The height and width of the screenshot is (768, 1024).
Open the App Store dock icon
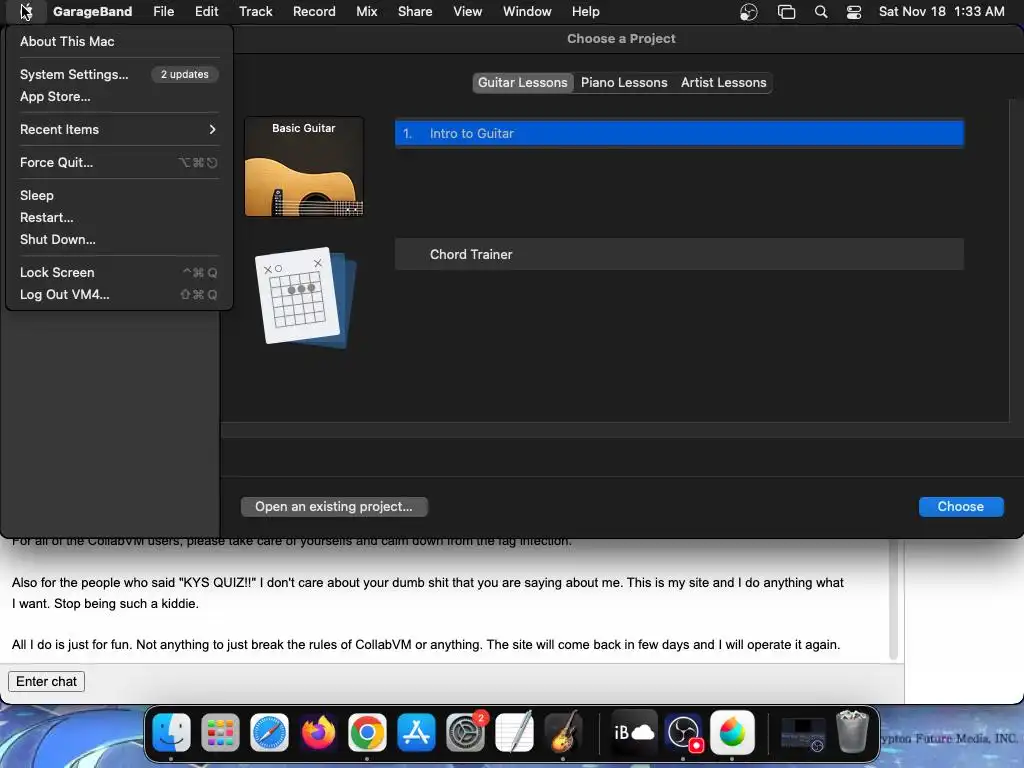click(416, 732)
